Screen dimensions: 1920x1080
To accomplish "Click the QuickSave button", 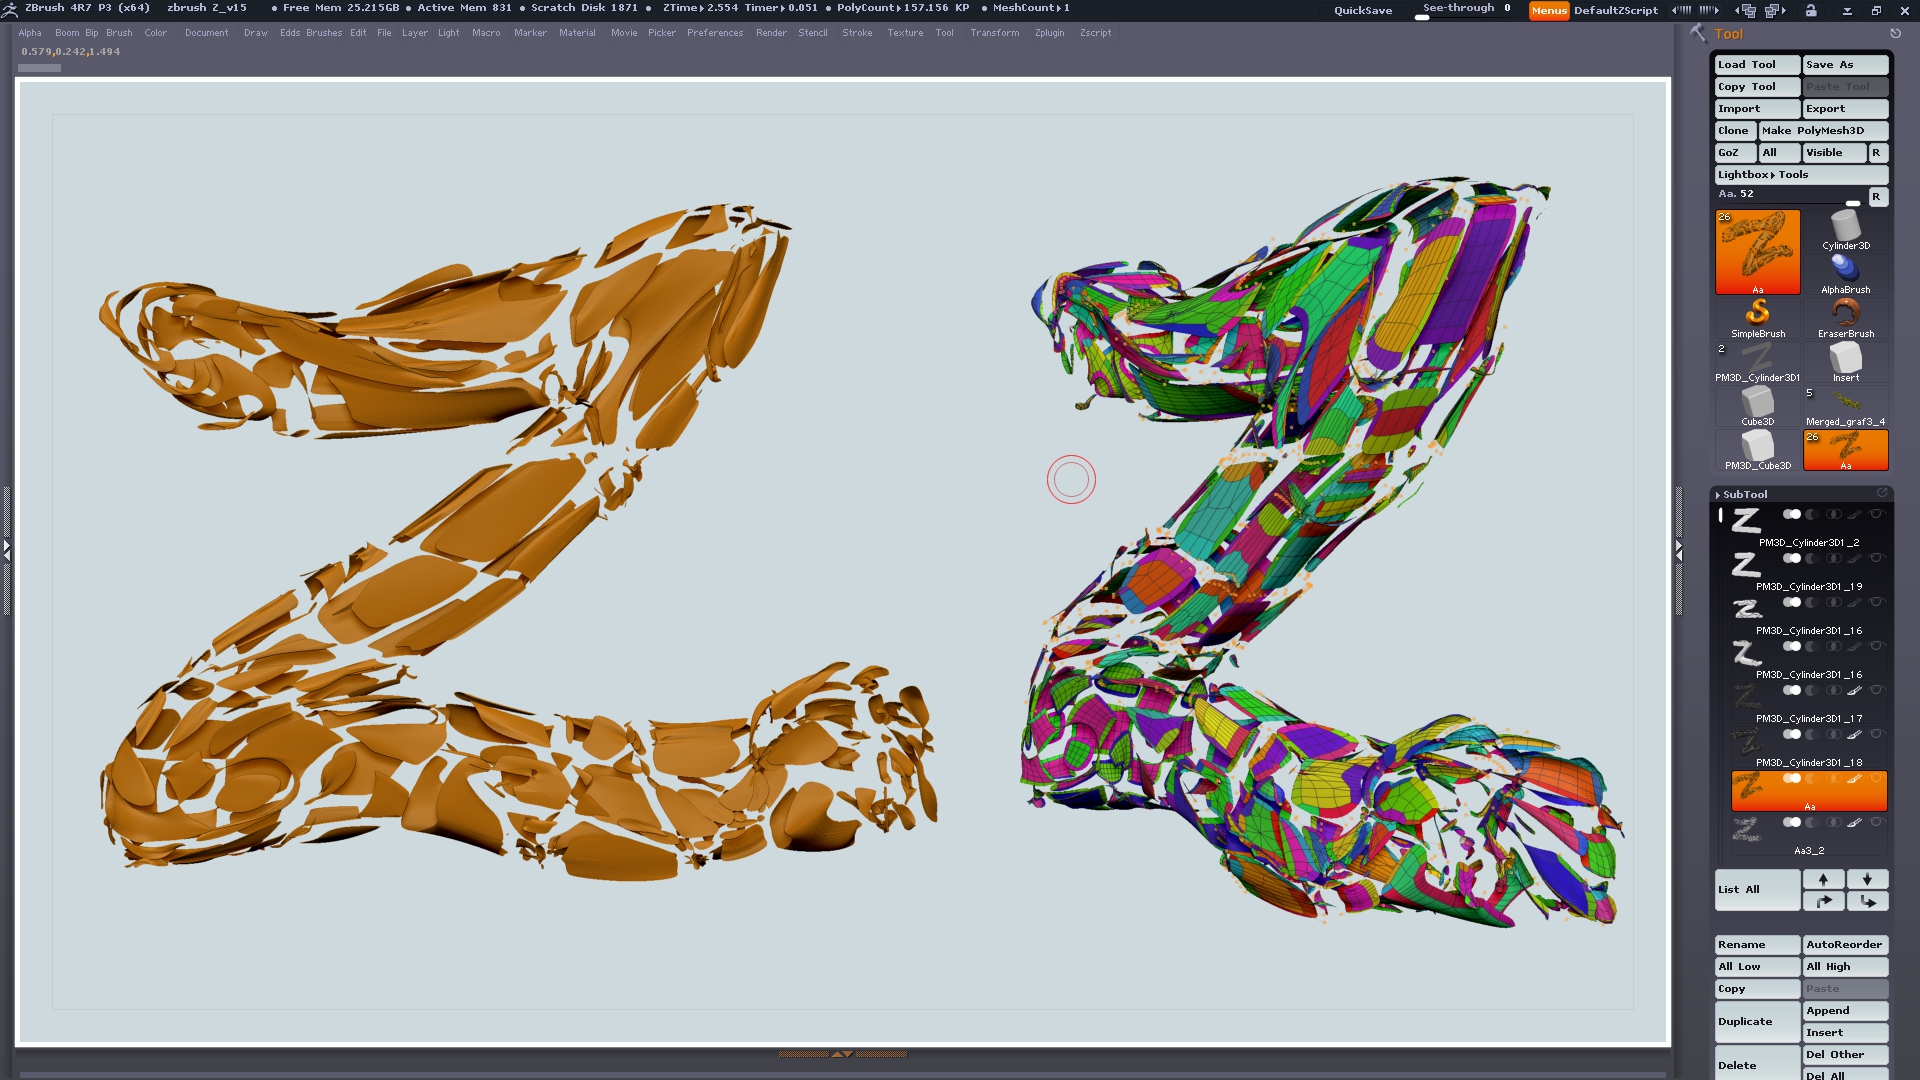I will (1362, 10).
